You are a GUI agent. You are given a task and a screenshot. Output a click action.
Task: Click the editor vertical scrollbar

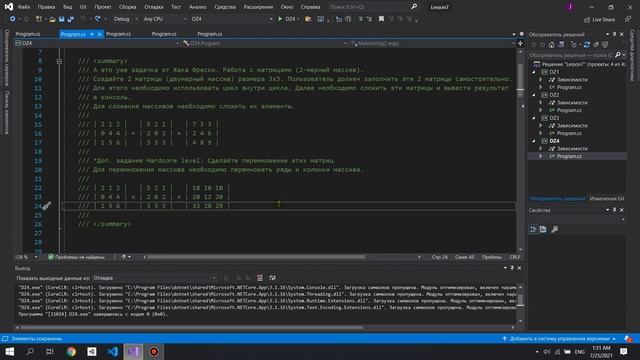520,81
